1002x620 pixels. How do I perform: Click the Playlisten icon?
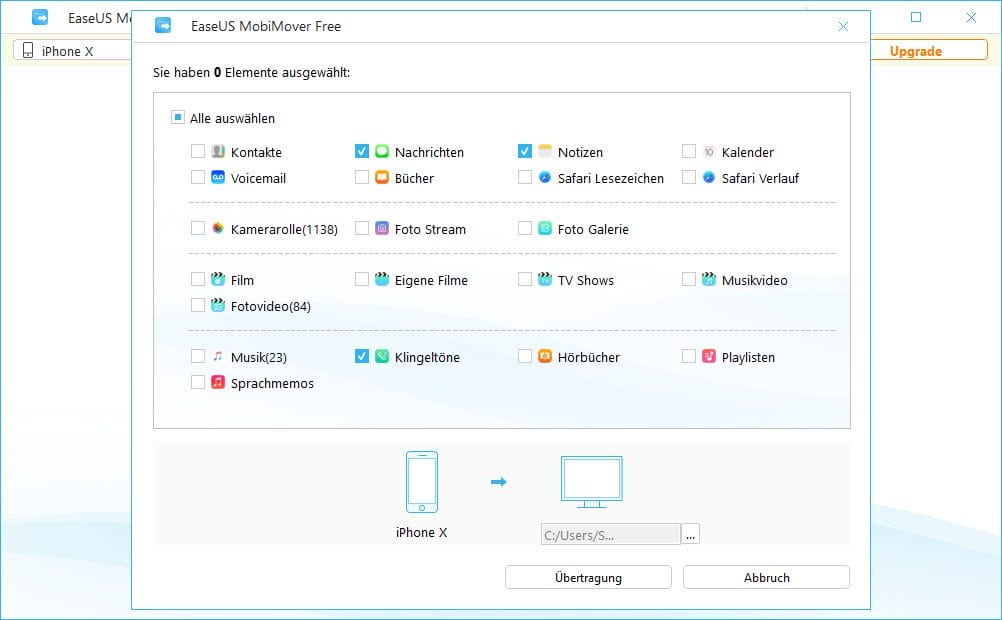pyautogui.click(x=709, y=357)
